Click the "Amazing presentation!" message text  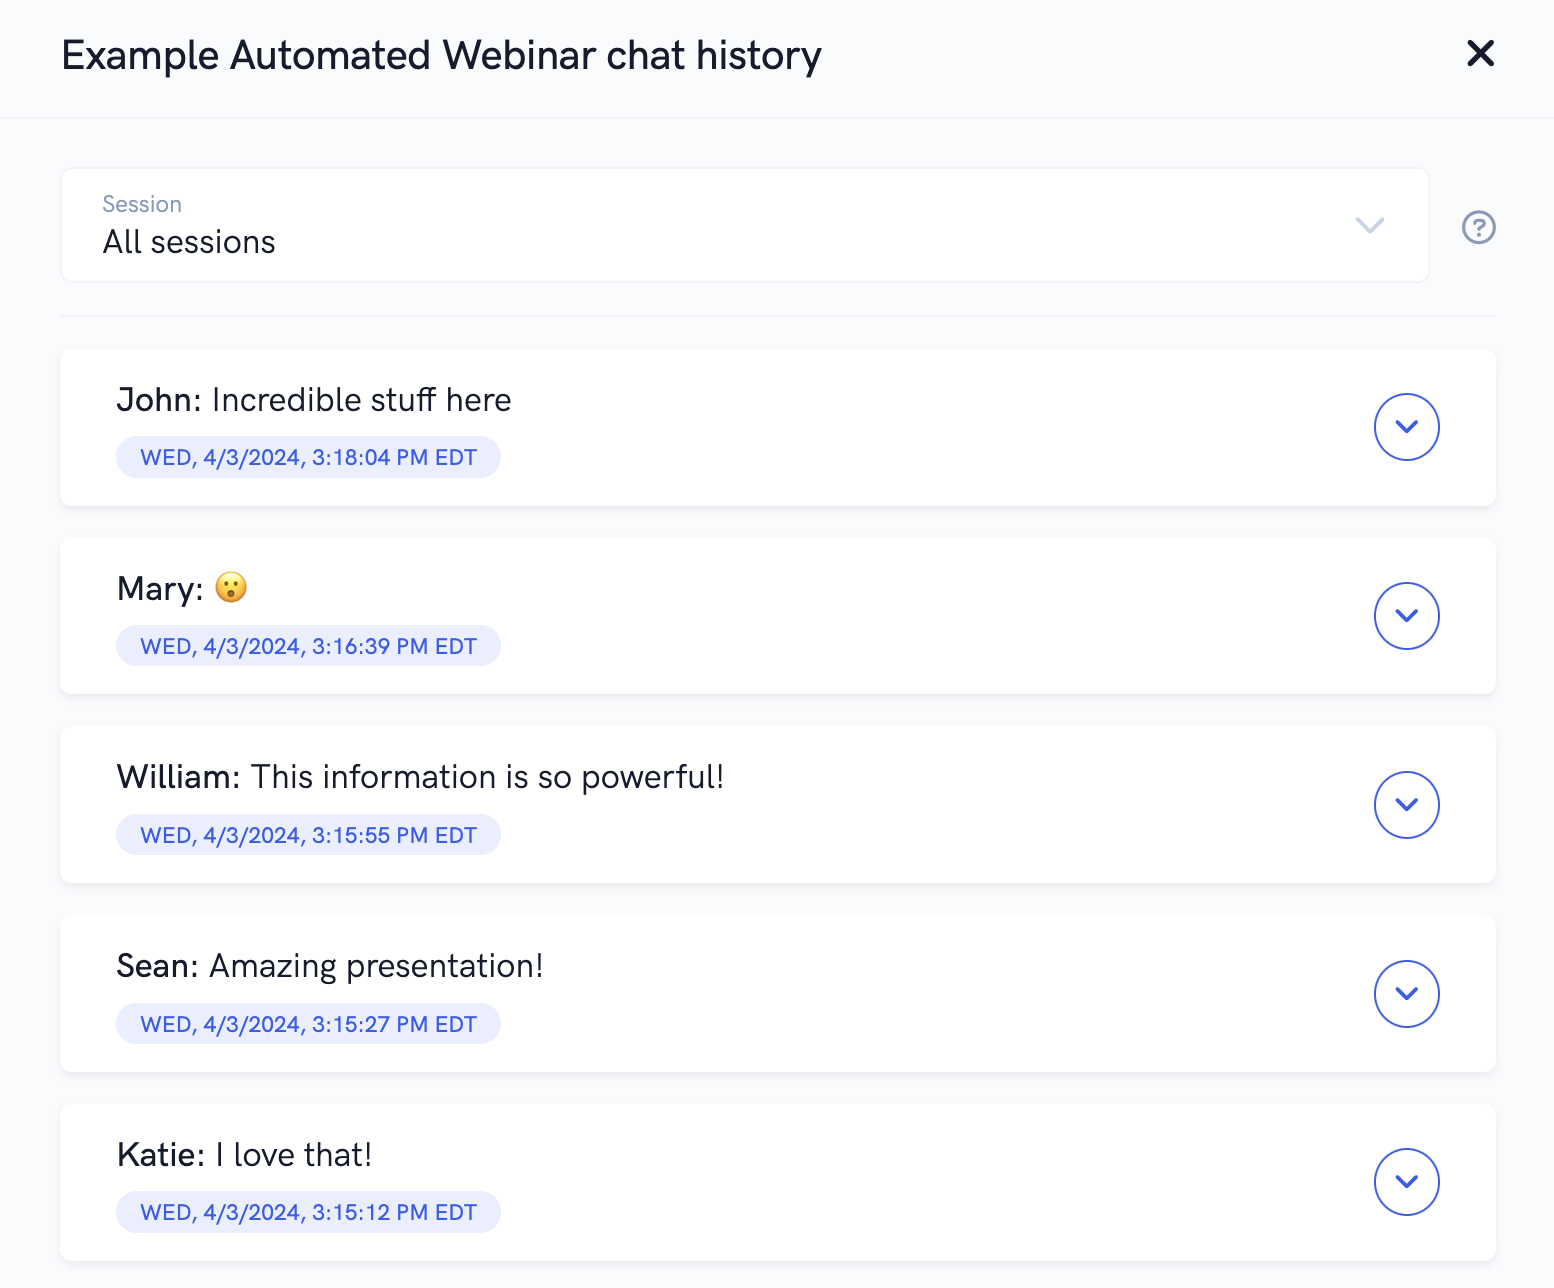pyautogui.click(x=376, y=966)
